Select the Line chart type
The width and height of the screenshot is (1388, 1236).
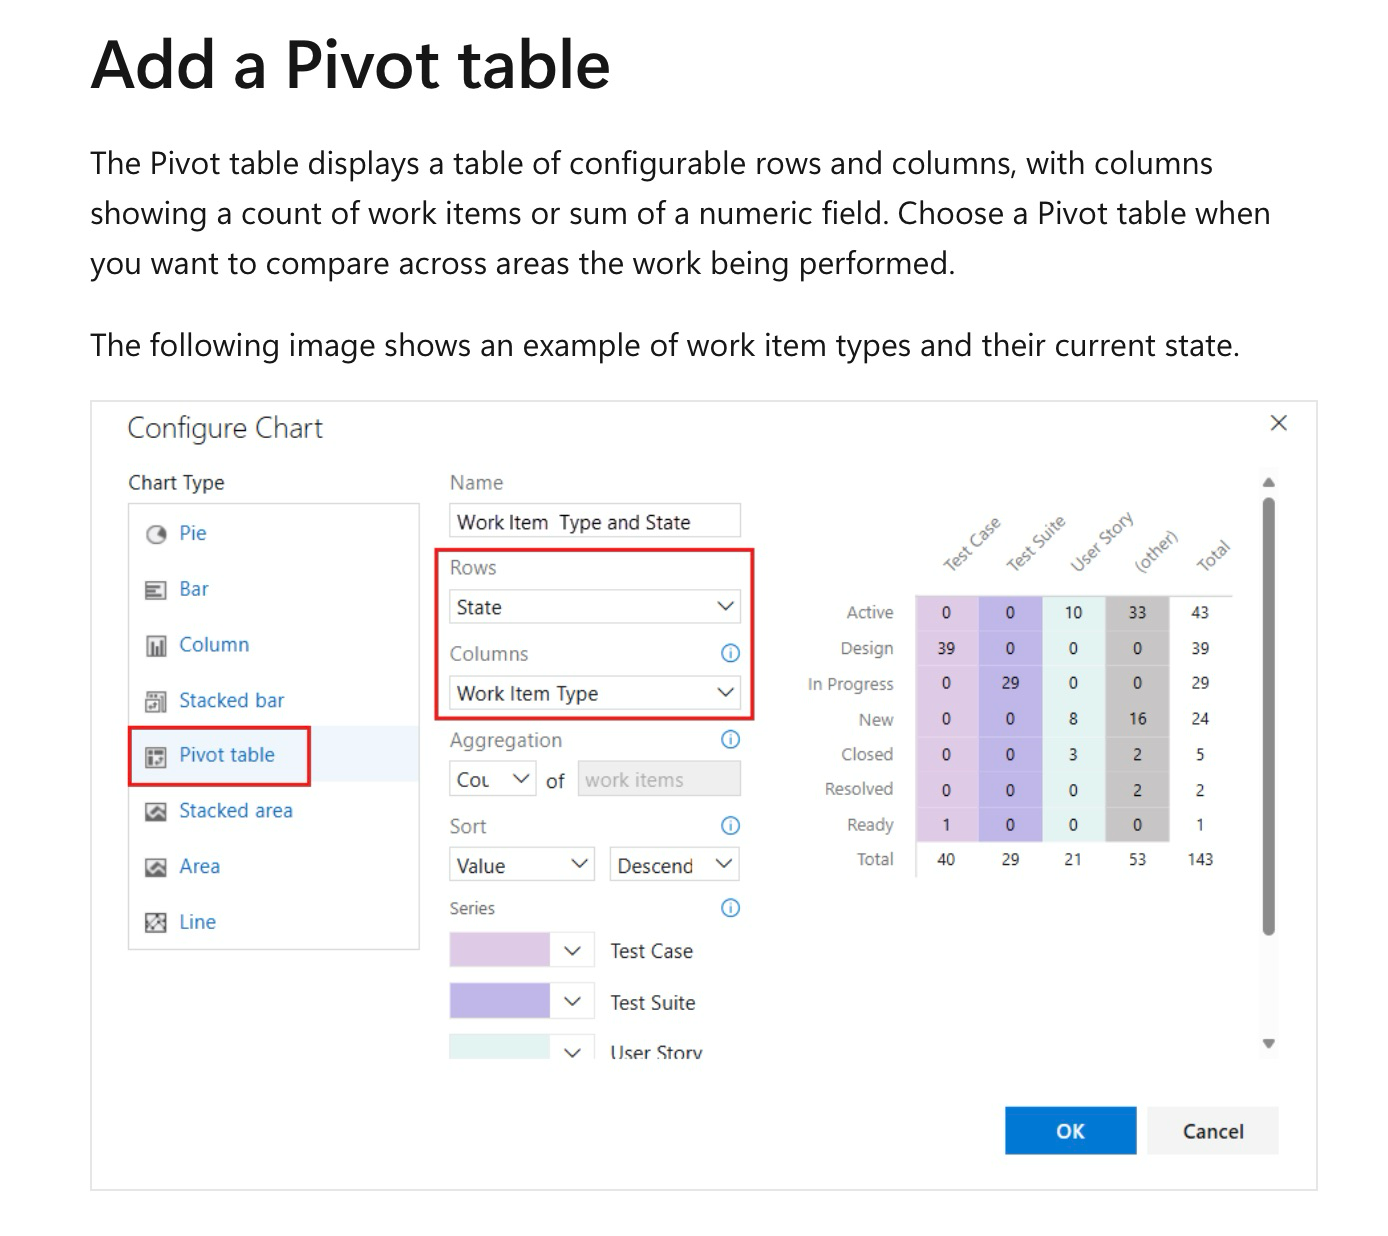click(196, 922)
